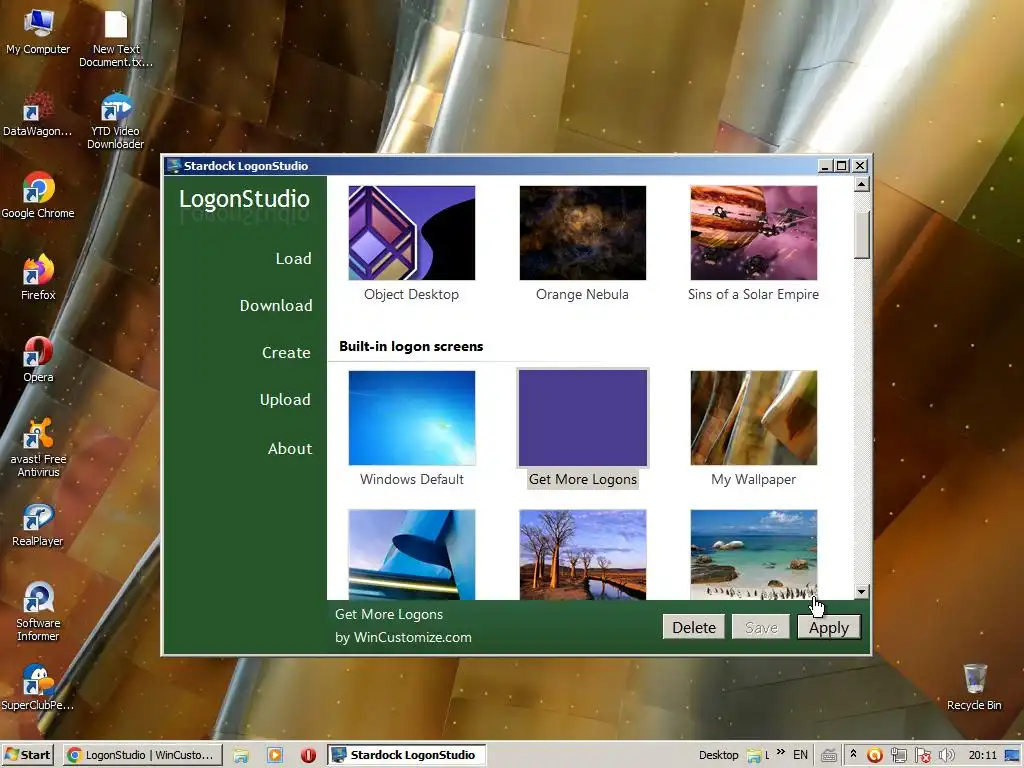Select the My Wallpaper logon thumbnail
Viewport: 1024px width, 768px height.
click(754, 418)
